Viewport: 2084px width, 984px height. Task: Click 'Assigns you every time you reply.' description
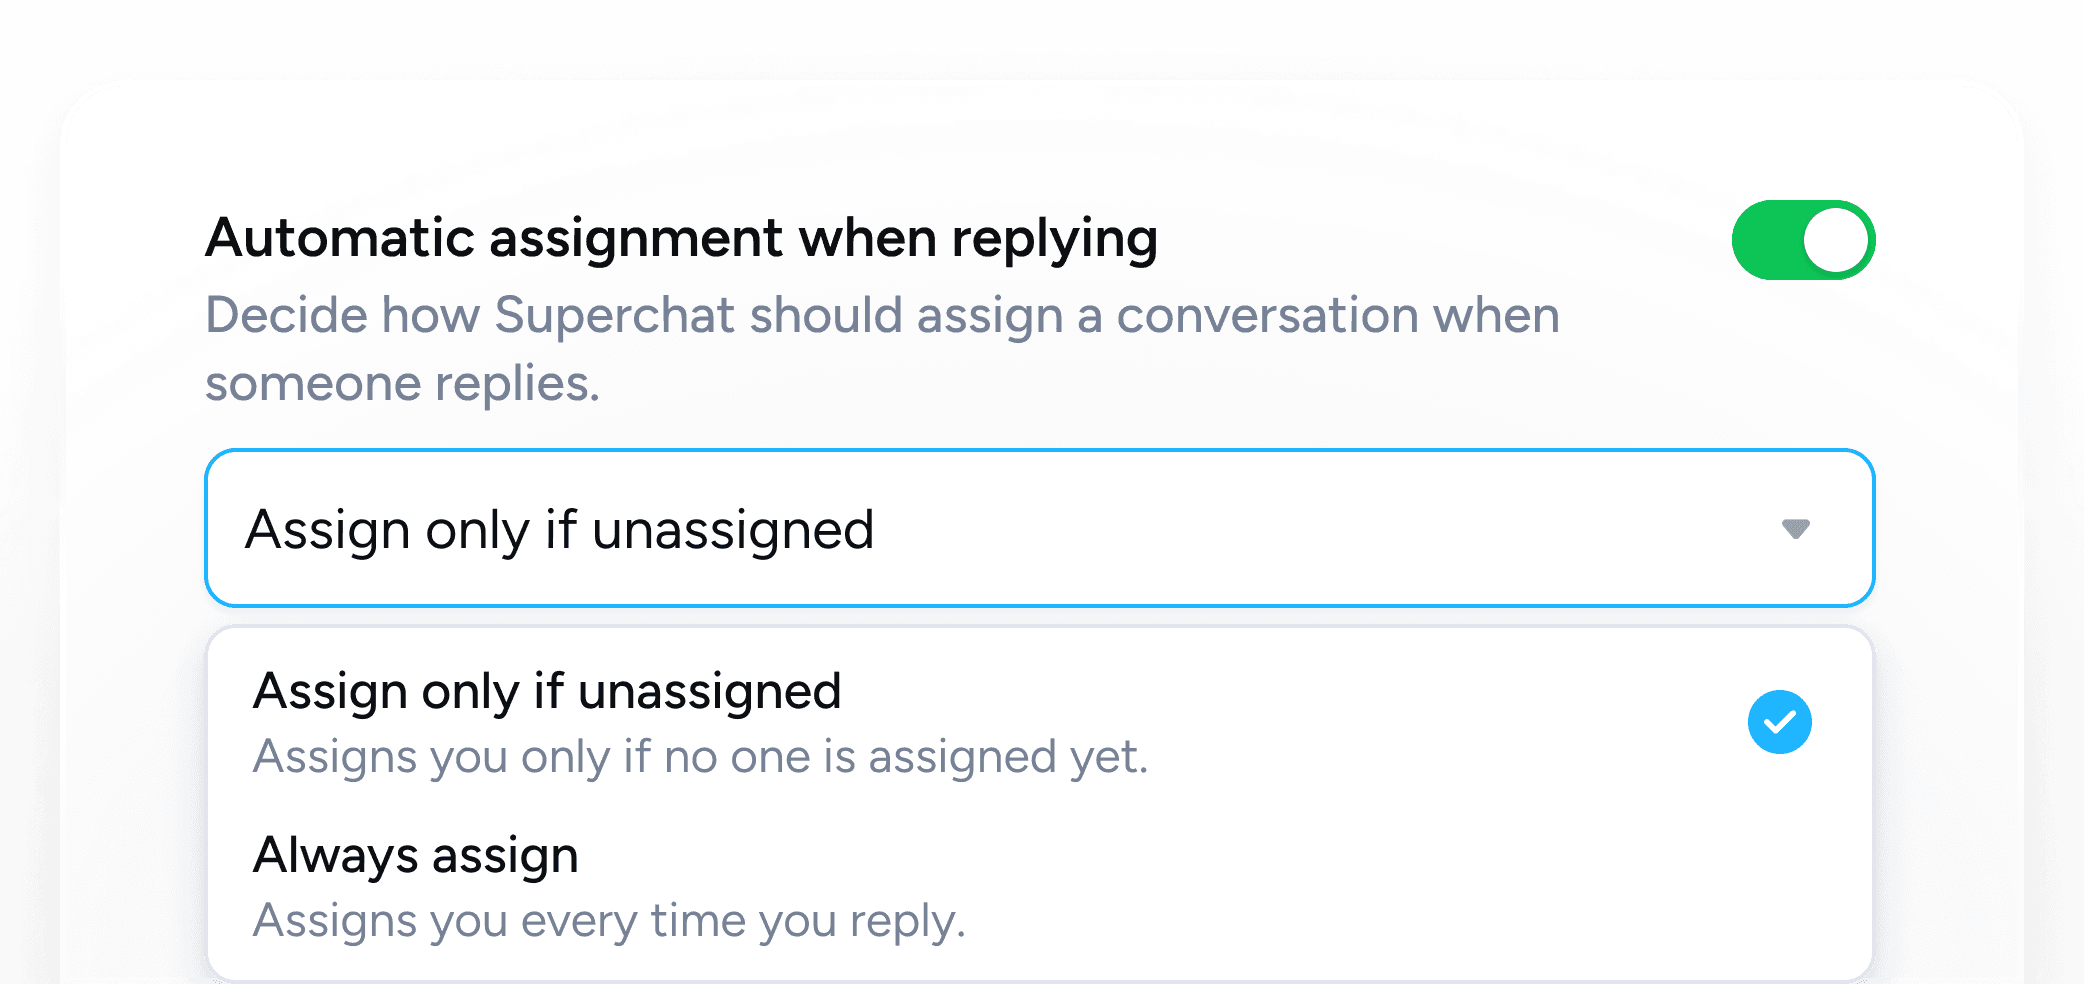pos(608,921)
